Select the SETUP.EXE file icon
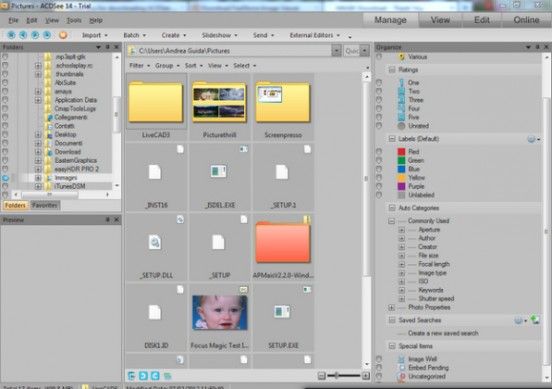Image resolution: width=552 pixels, height=389 pixels. pos(282,312)
